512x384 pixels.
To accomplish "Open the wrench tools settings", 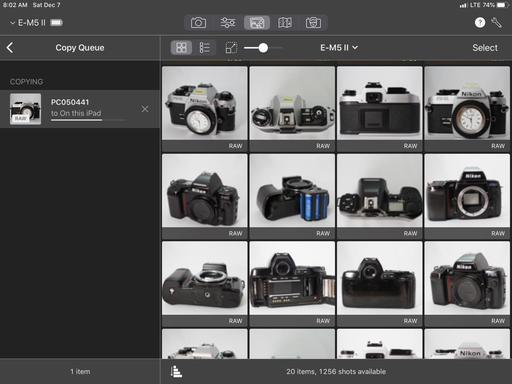I will click(x=496, y=23).
